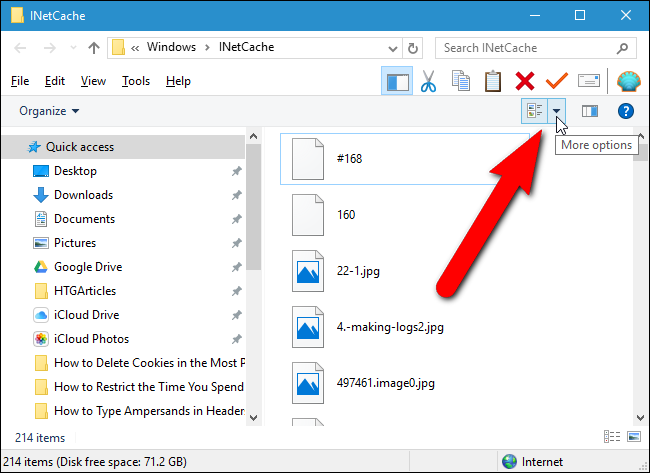Go up one level with Up arrow
Image resolution: width=650 pixels, height=473 pixels.
94,48
